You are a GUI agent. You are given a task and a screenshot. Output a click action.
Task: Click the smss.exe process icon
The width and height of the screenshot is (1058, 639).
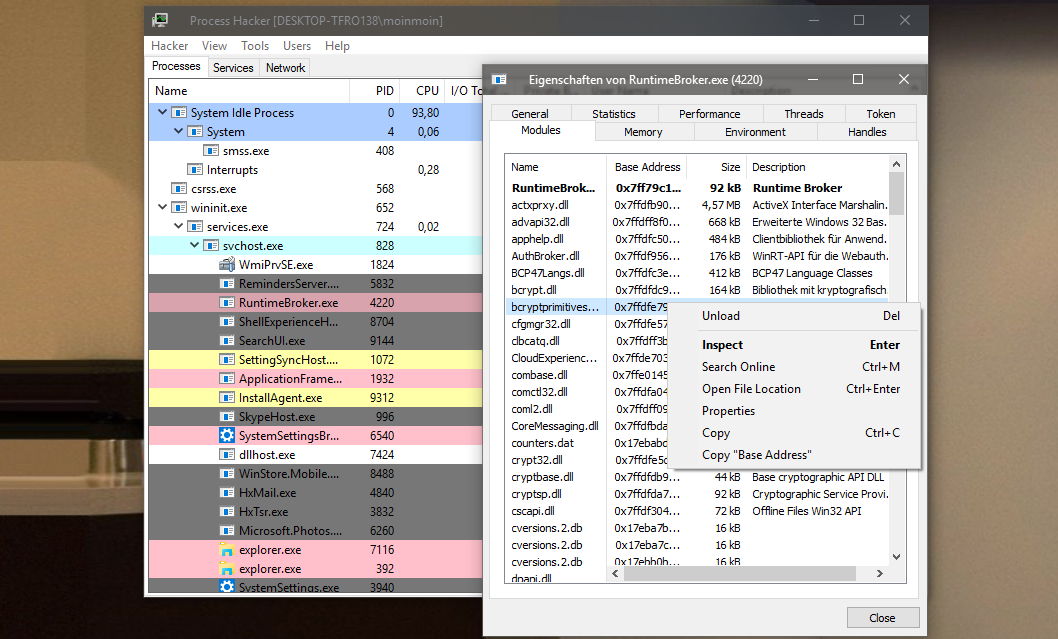[211, 150]
